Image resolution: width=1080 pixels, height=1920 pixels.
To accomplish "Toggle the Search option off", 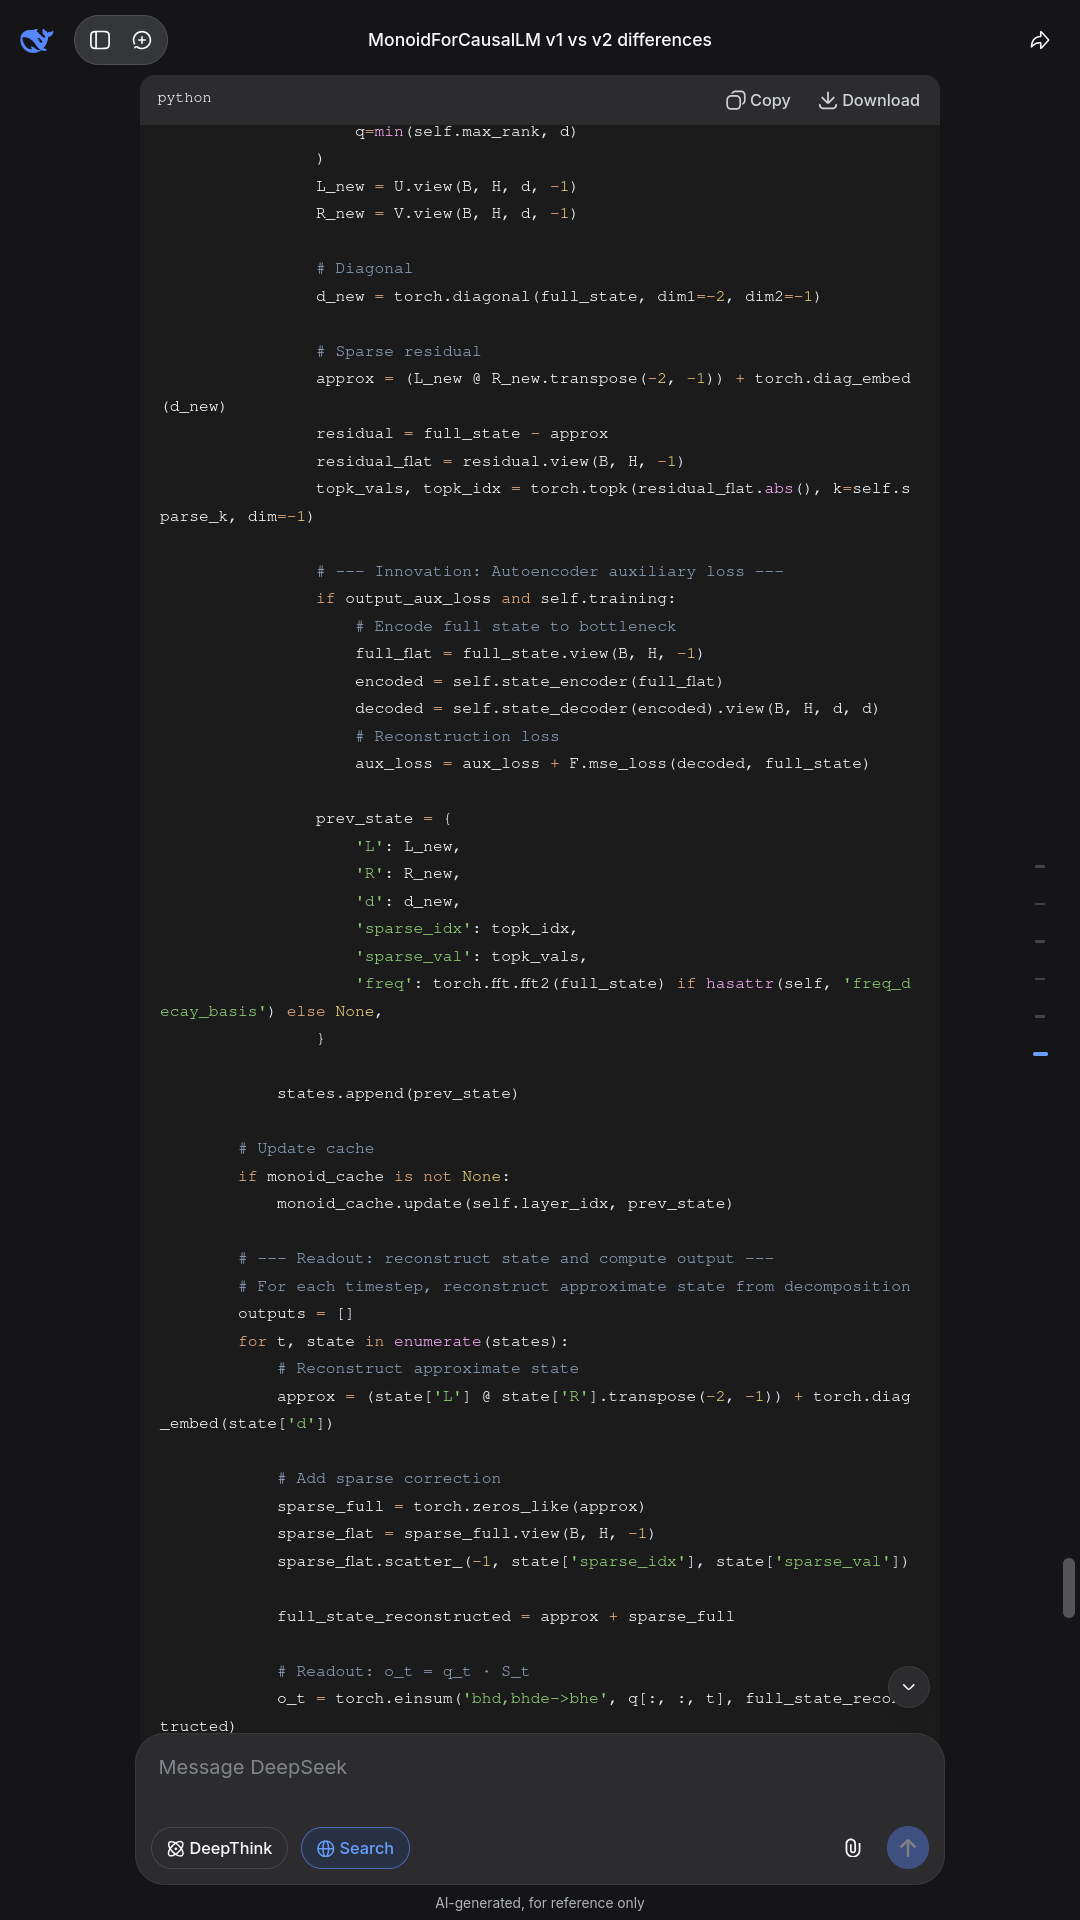I will [355, 1848].
